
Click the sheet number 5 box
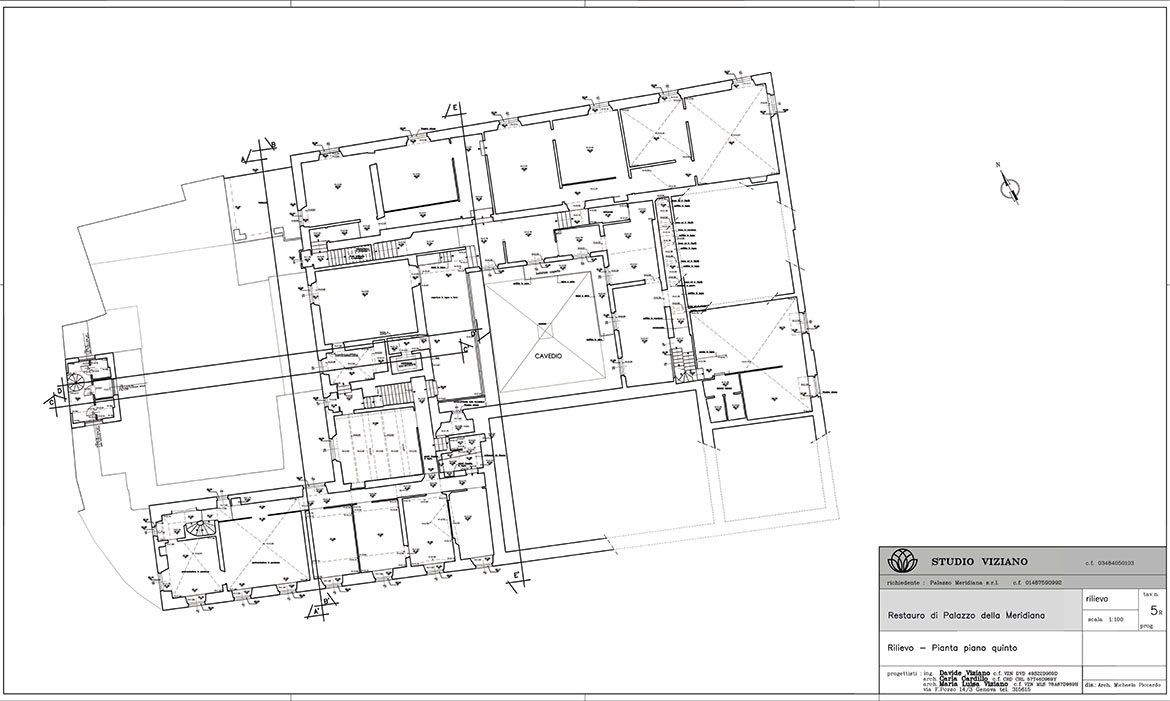(1153, 609)
